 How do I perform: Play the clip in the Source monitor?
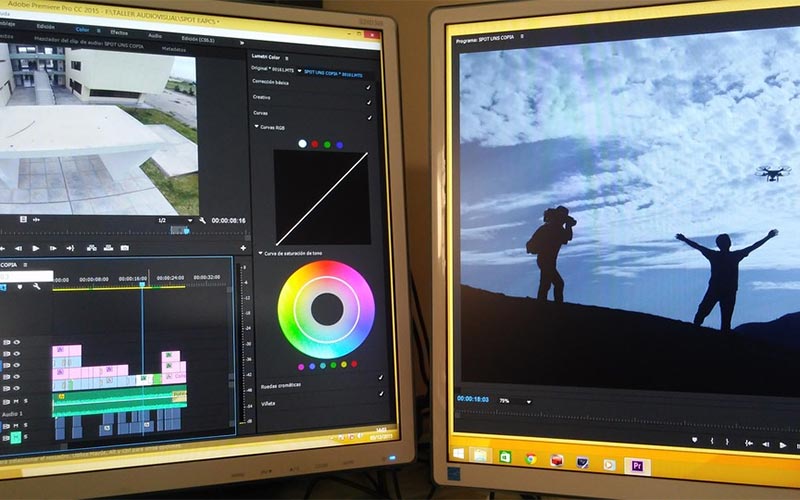(36, 248)
